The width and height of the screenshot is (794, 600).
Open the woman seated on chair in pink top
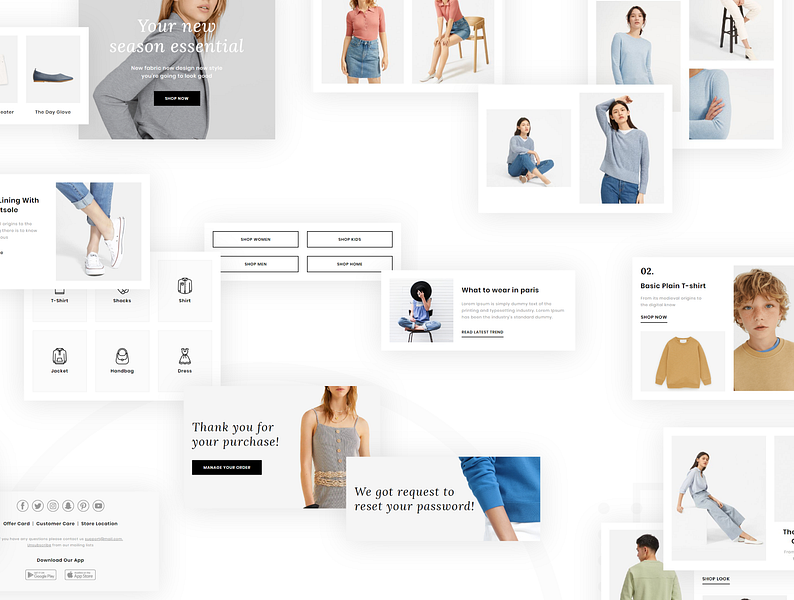[x=453, y=42]
